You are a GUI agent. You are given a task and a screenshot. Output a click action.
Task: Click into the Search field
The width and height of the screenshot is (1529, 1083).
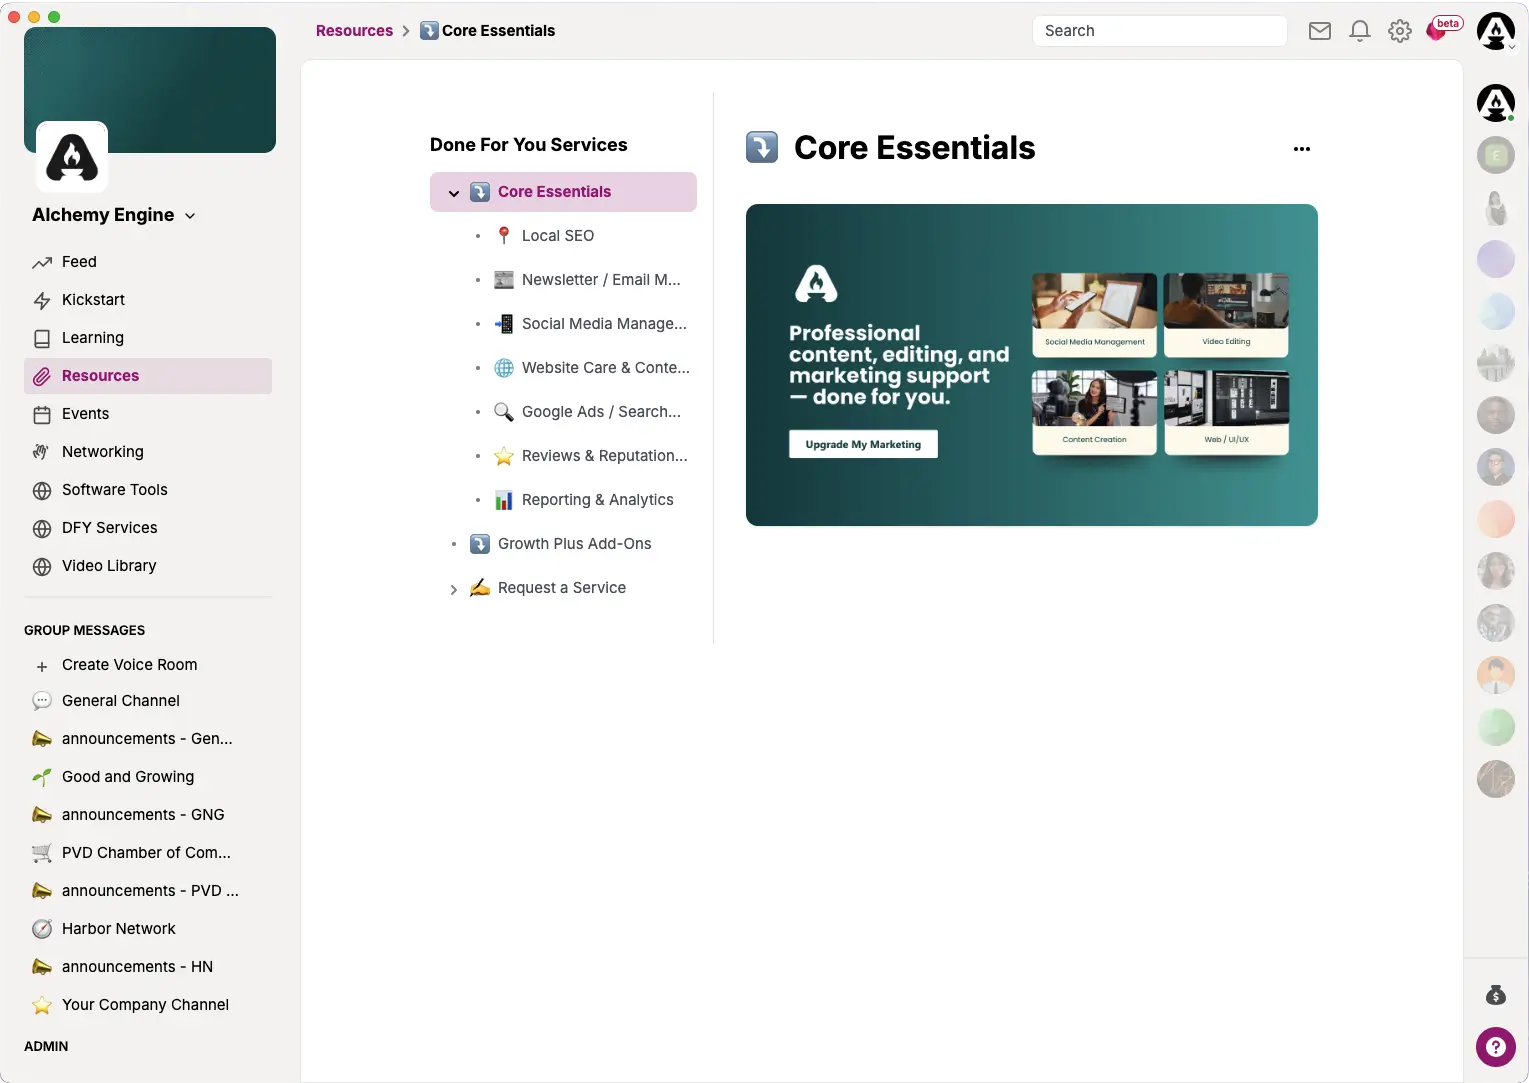(x=1158, y=31)
